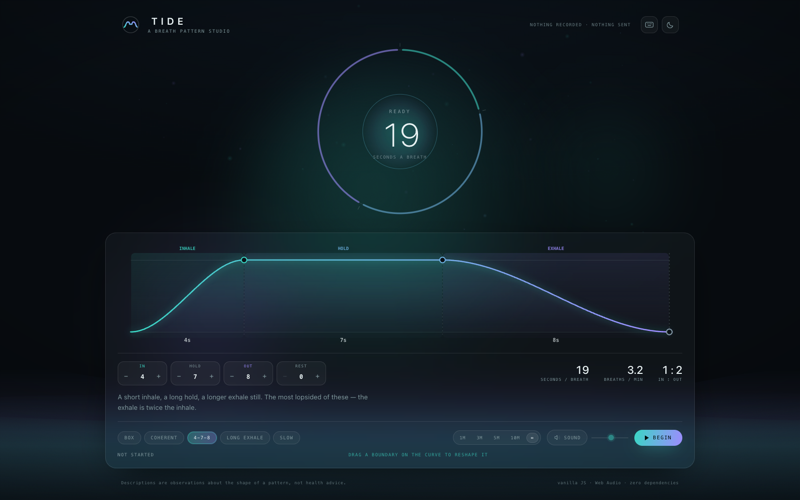Decrease the HOLD seconds with minus
Image resolution: width=800 pixels, height=500 pixels.
[179, 377]
